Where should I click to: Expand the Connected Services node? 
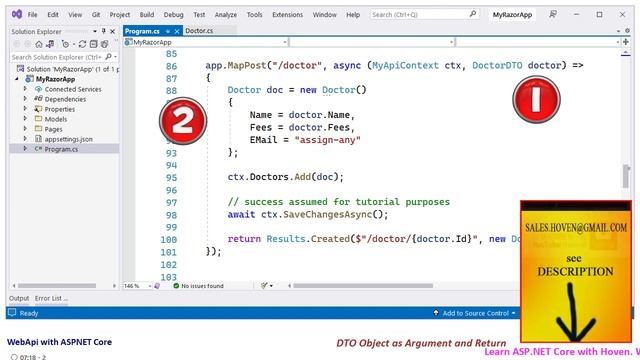point(25,89)
